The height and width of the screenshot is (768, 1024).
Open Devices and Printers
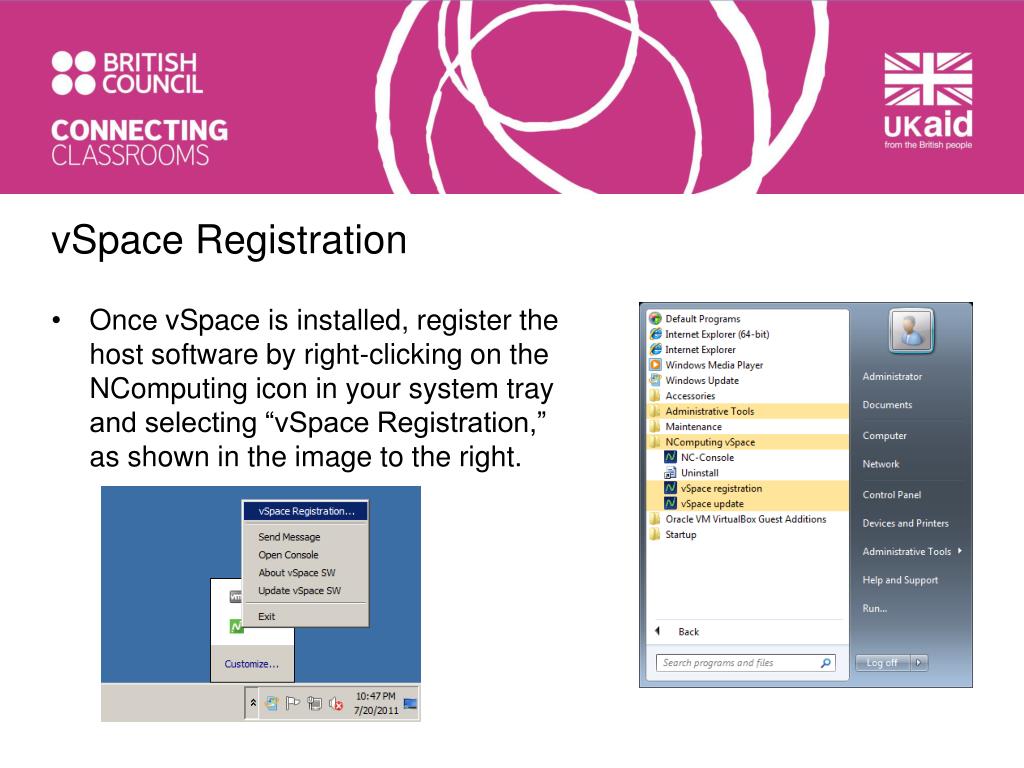click(905, 523)
